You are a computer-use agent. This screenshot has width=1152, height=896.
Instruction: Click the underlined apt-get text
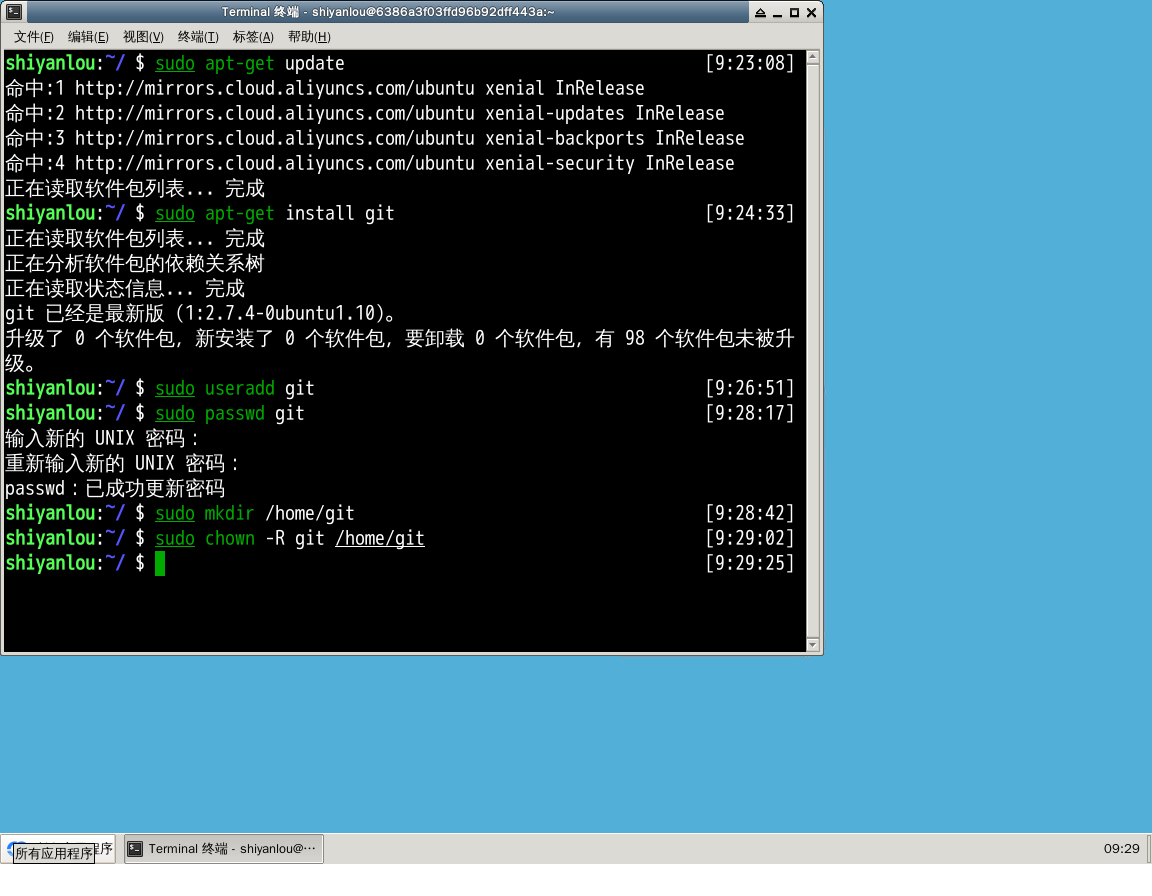pos(239,63)
